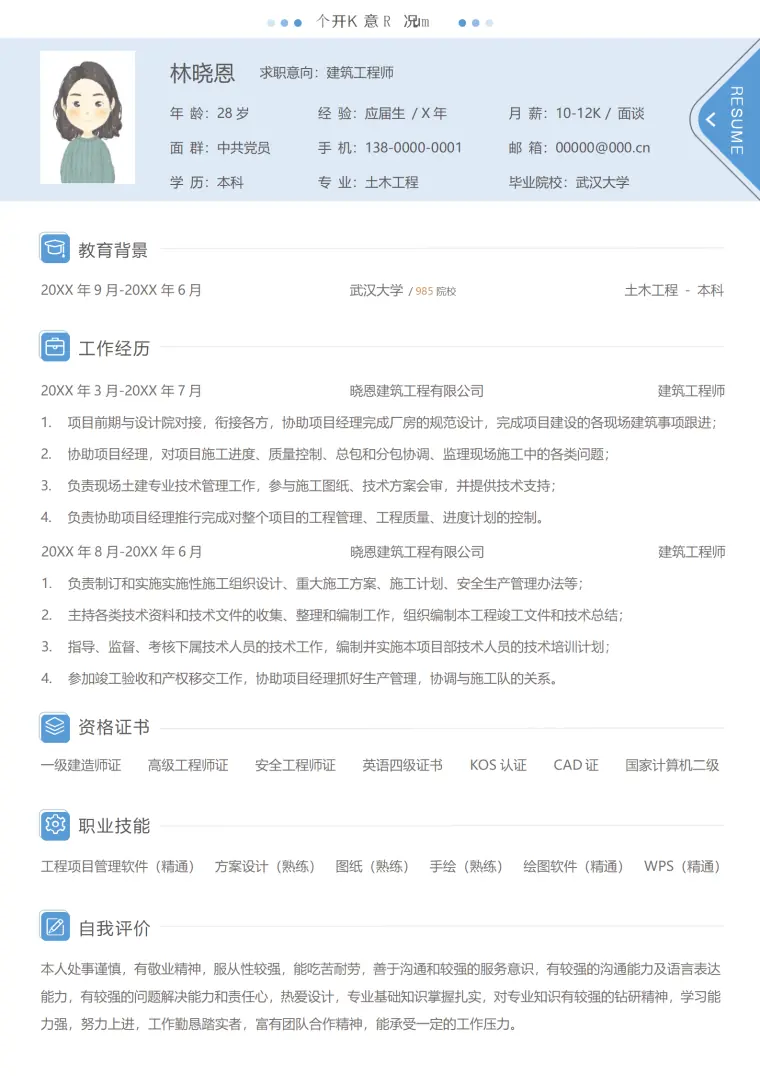Image resolution: width=760 pixels, height=1076 pixels.
Task: Click the CAD 证 certificate
Action: [576, 765]
